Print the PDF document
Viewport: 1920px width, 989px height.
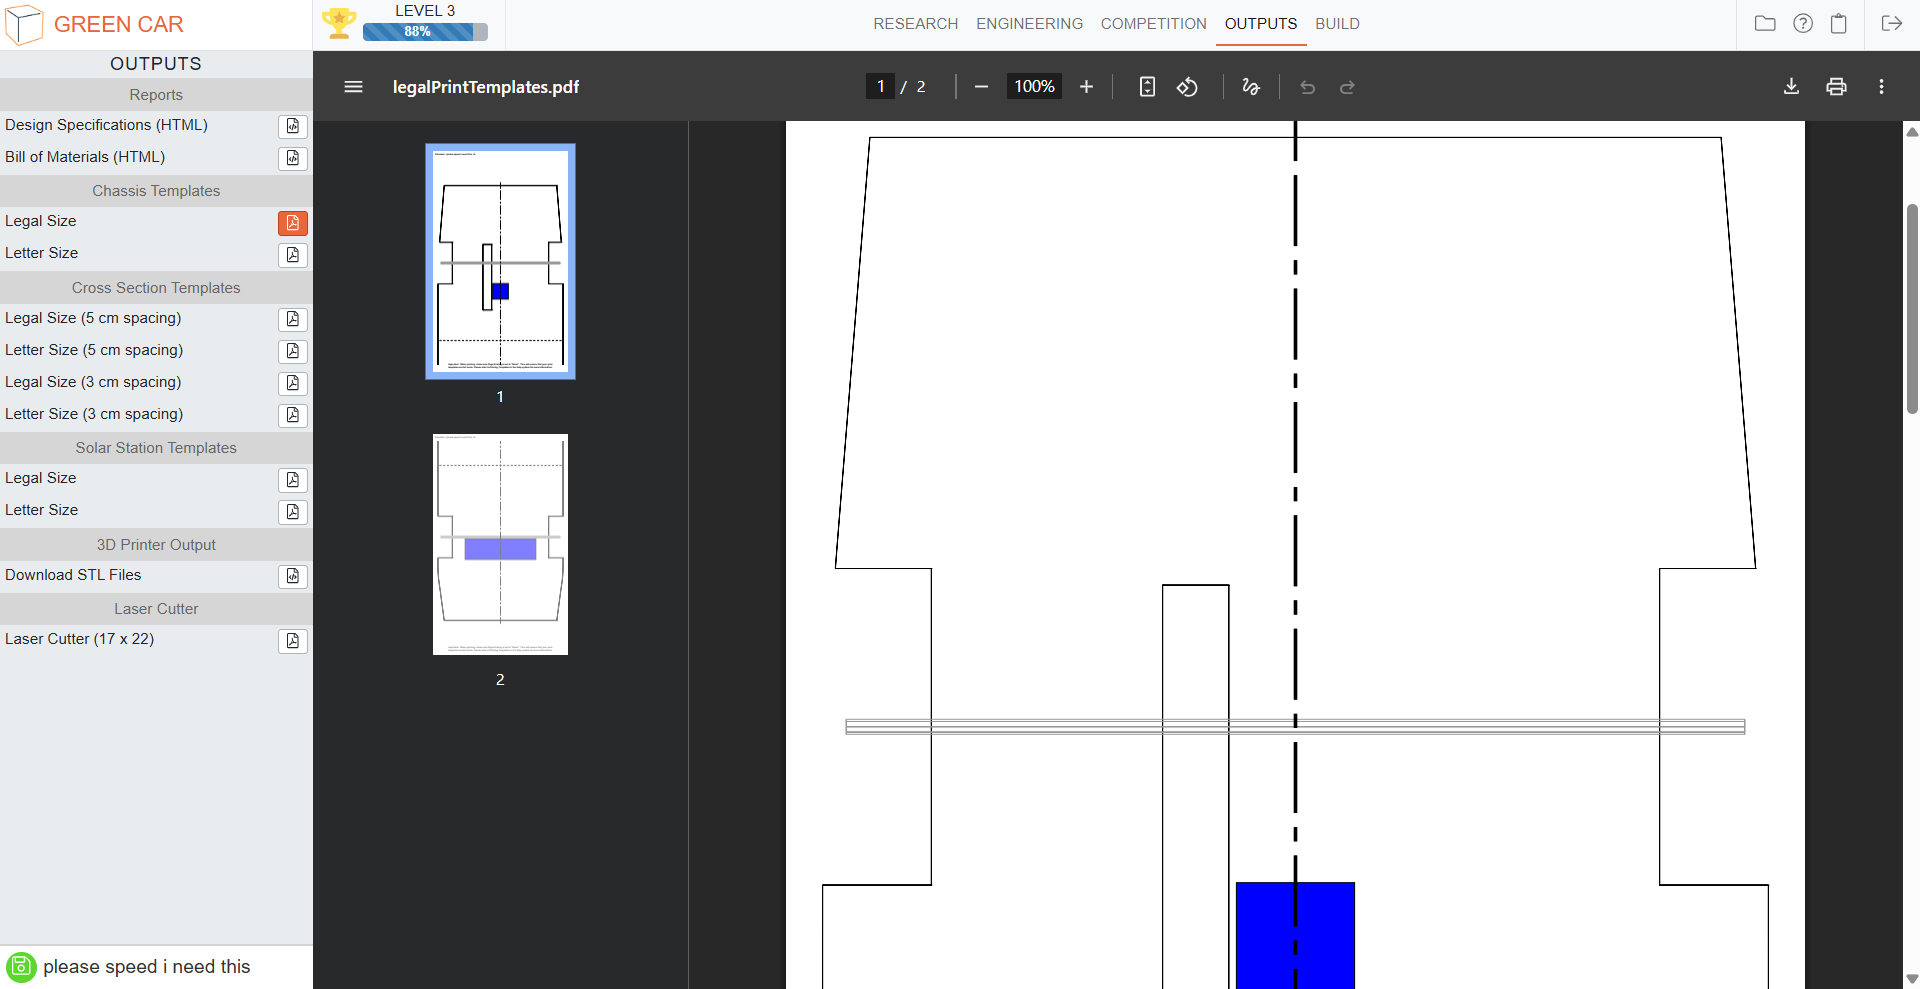pyautogui.click(x=1836, y=87)
